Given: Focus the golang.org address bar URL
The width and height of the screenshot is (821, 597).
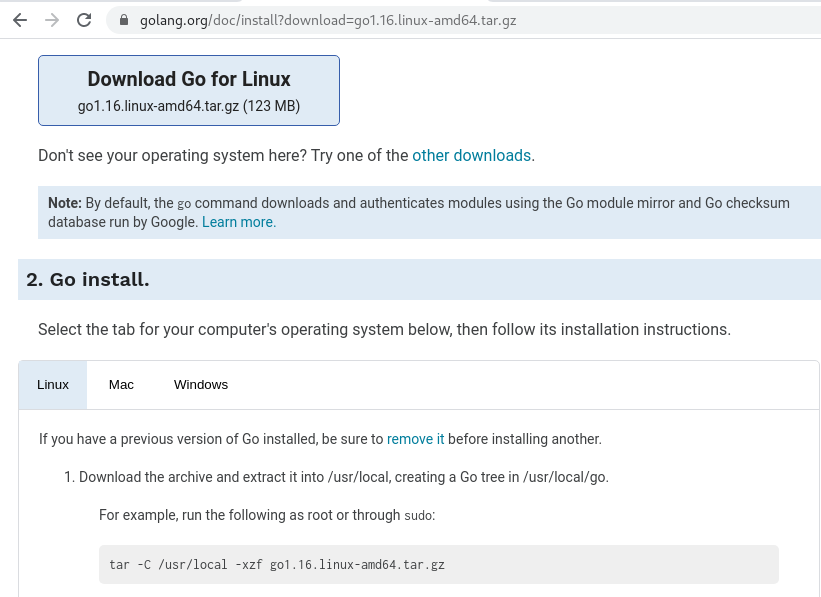Looking at the screenshot, I should 328,20.
